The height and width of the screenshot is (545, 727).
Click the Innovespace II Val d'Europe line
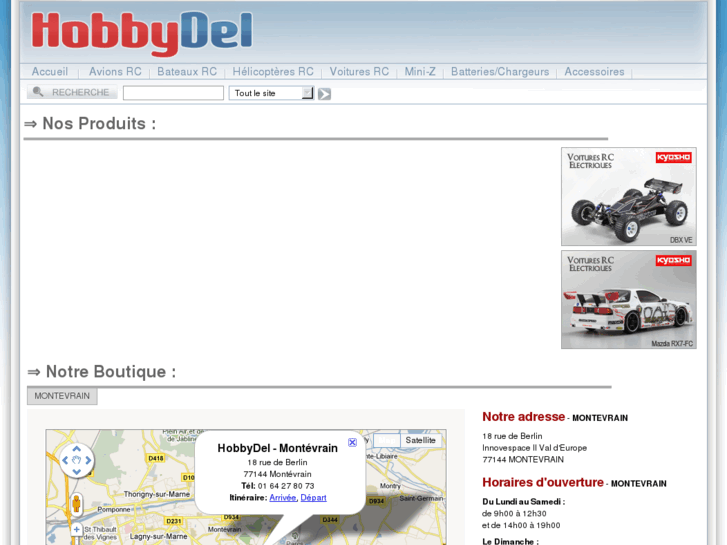[x=535, y=448]
